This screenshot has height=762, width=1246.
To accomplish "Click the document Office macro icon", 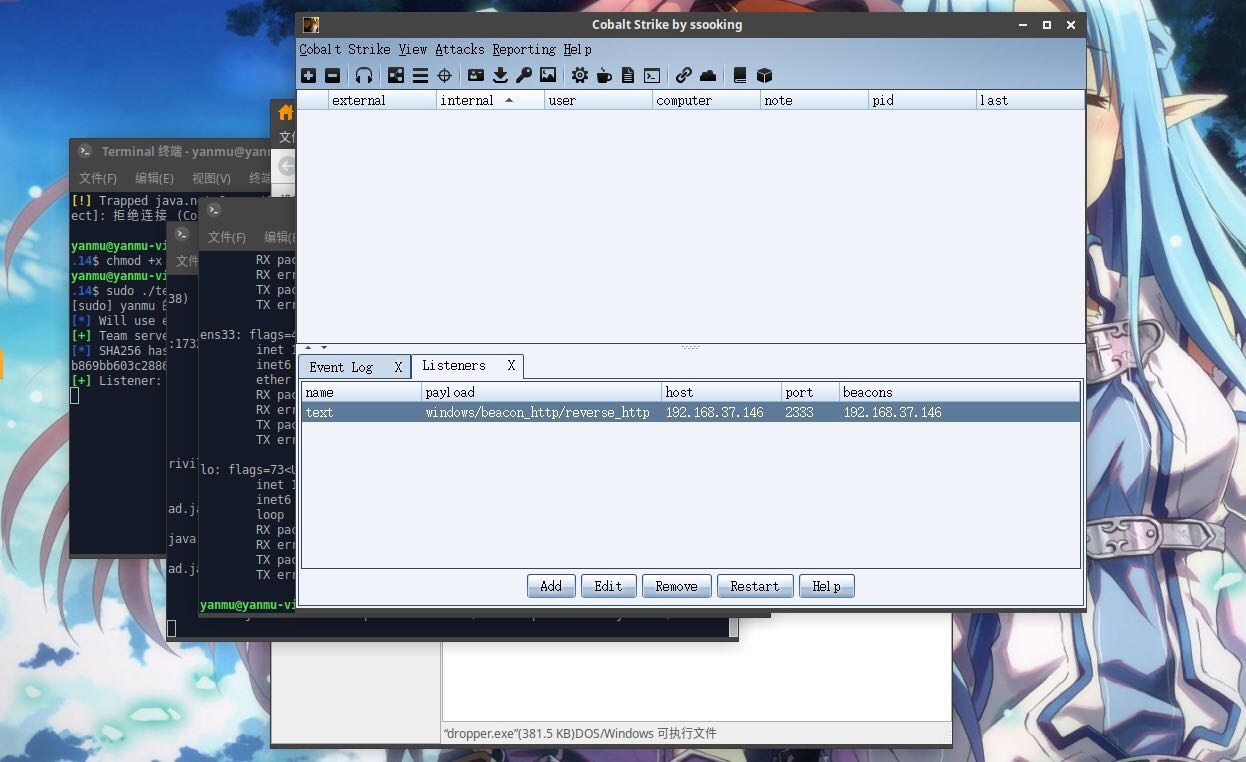I will click(x=628, y=75).
